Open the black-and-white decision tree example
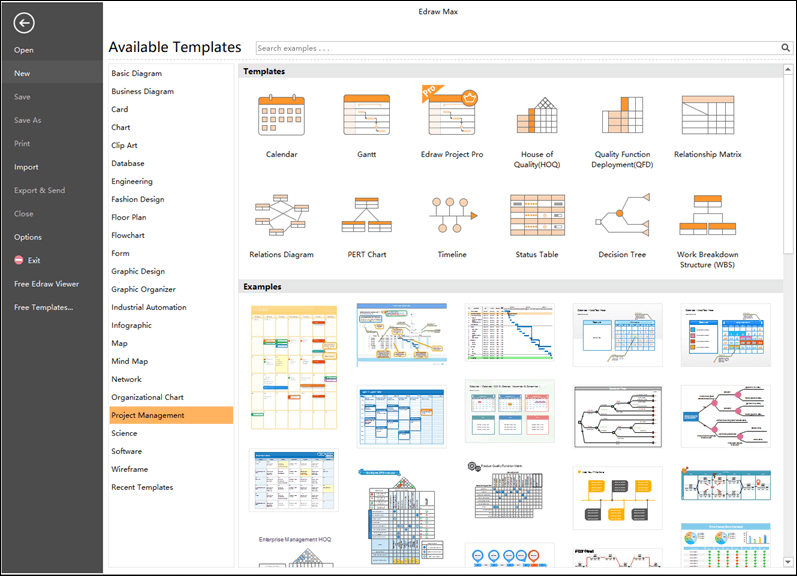Screen dimensions: 797x576 click(x=618, y=416)
